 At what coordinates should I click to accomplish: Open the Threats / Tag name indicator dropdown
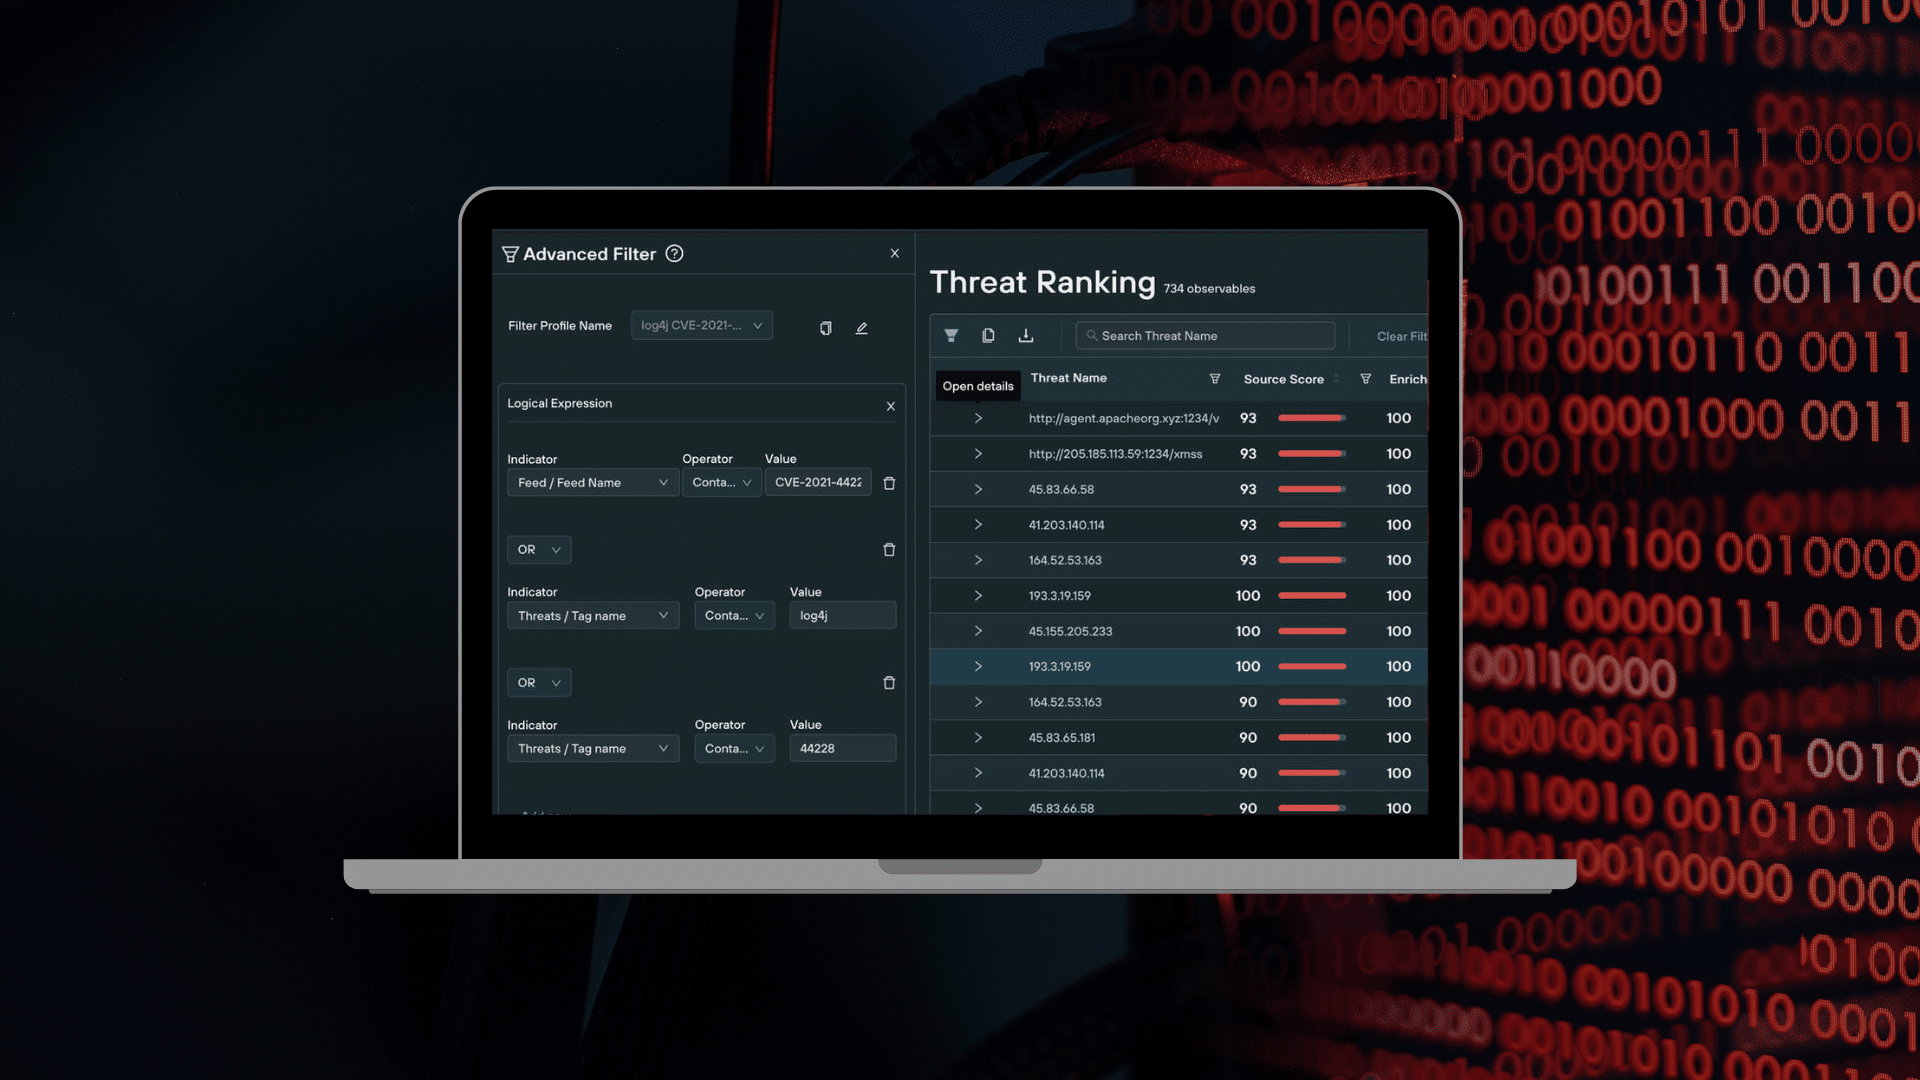coord(589,615)
